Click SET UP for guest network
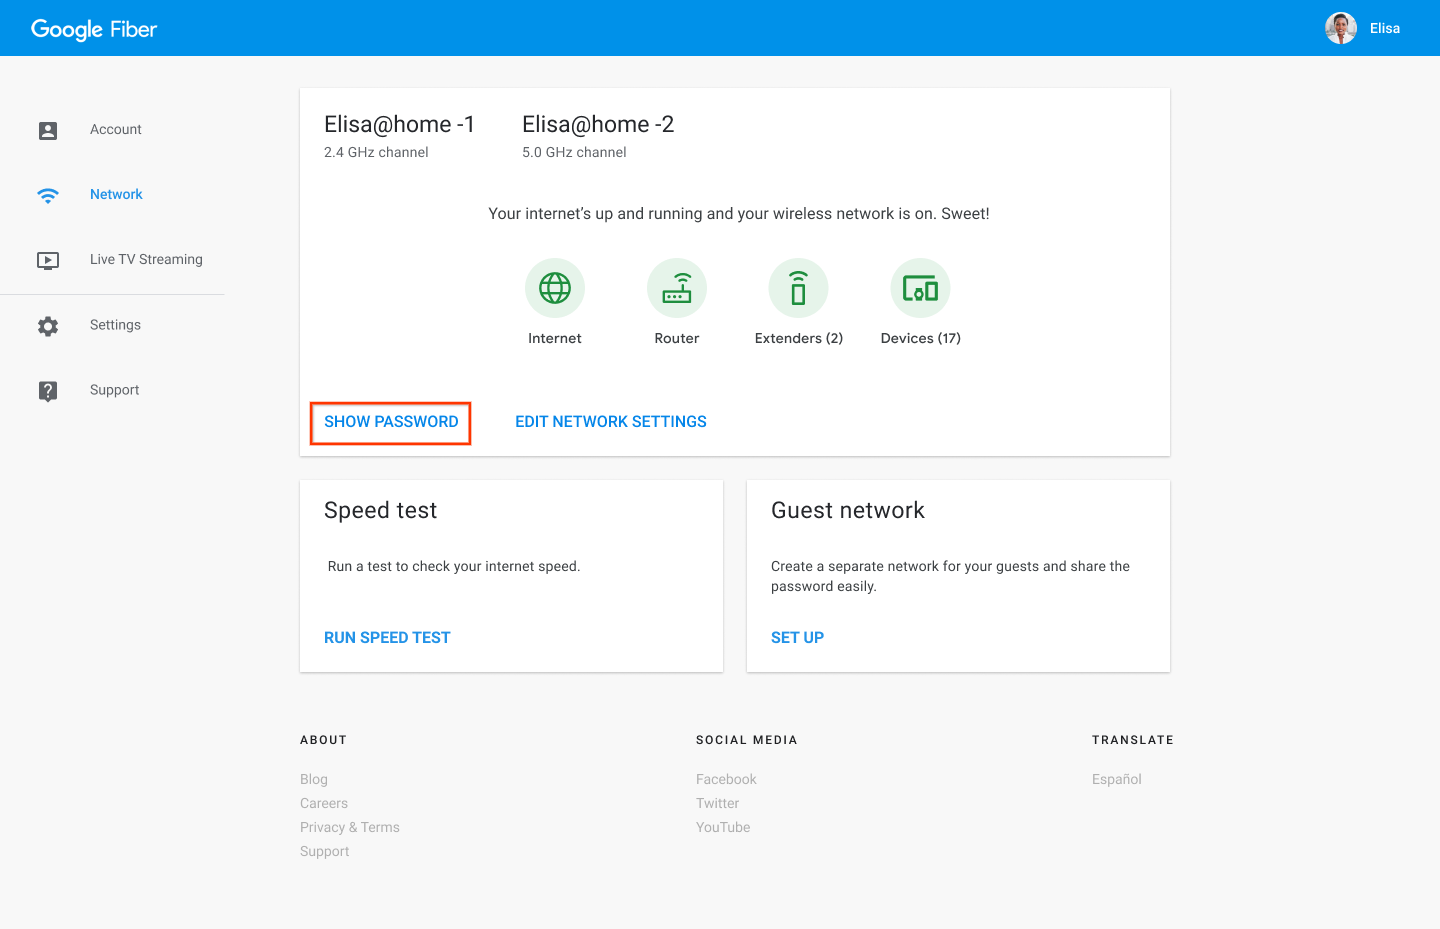 [797, 638]
